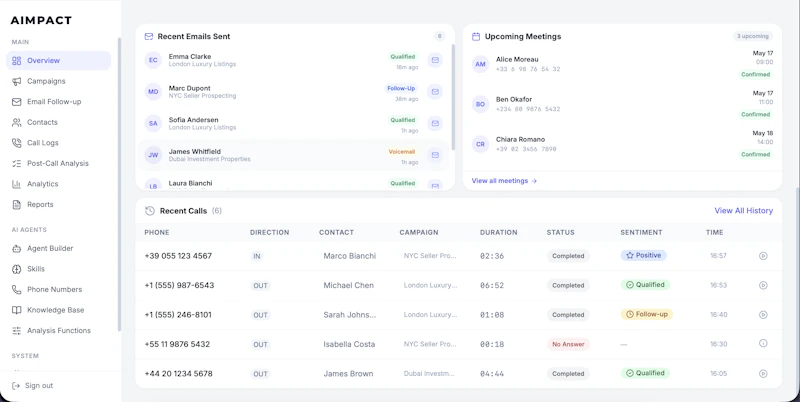
Task: Click the Recent Emails Sent envelope icon
Action: pyautogui.click(x=149, y=37)
